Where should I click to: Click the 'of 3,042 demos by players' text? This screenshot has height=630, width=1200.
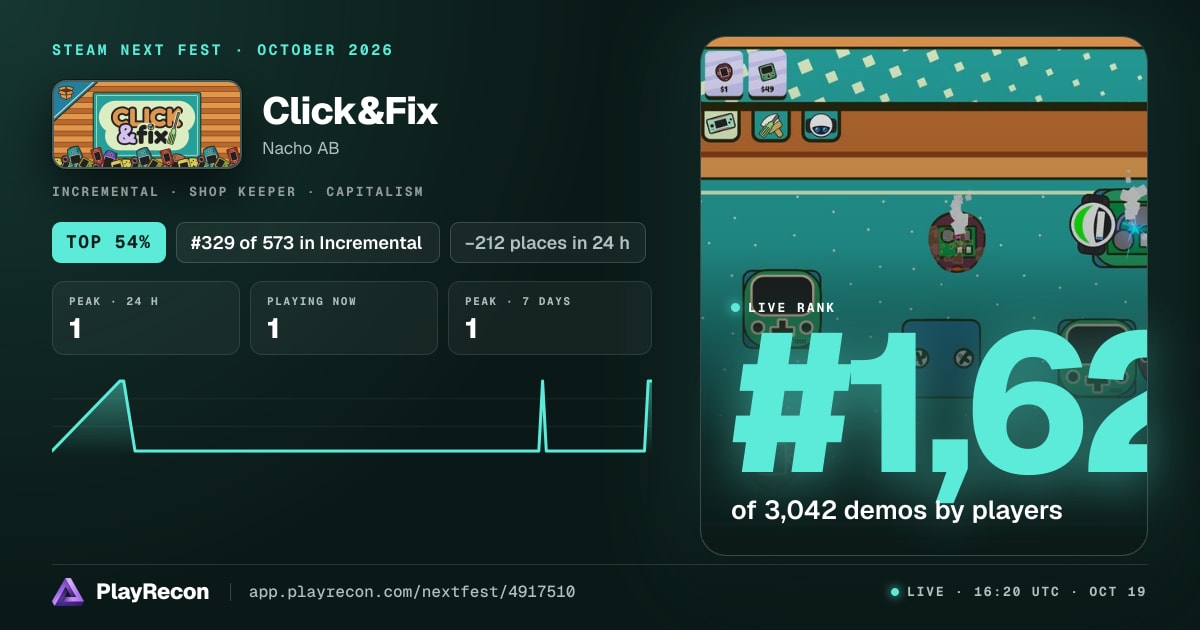[896, 510]
